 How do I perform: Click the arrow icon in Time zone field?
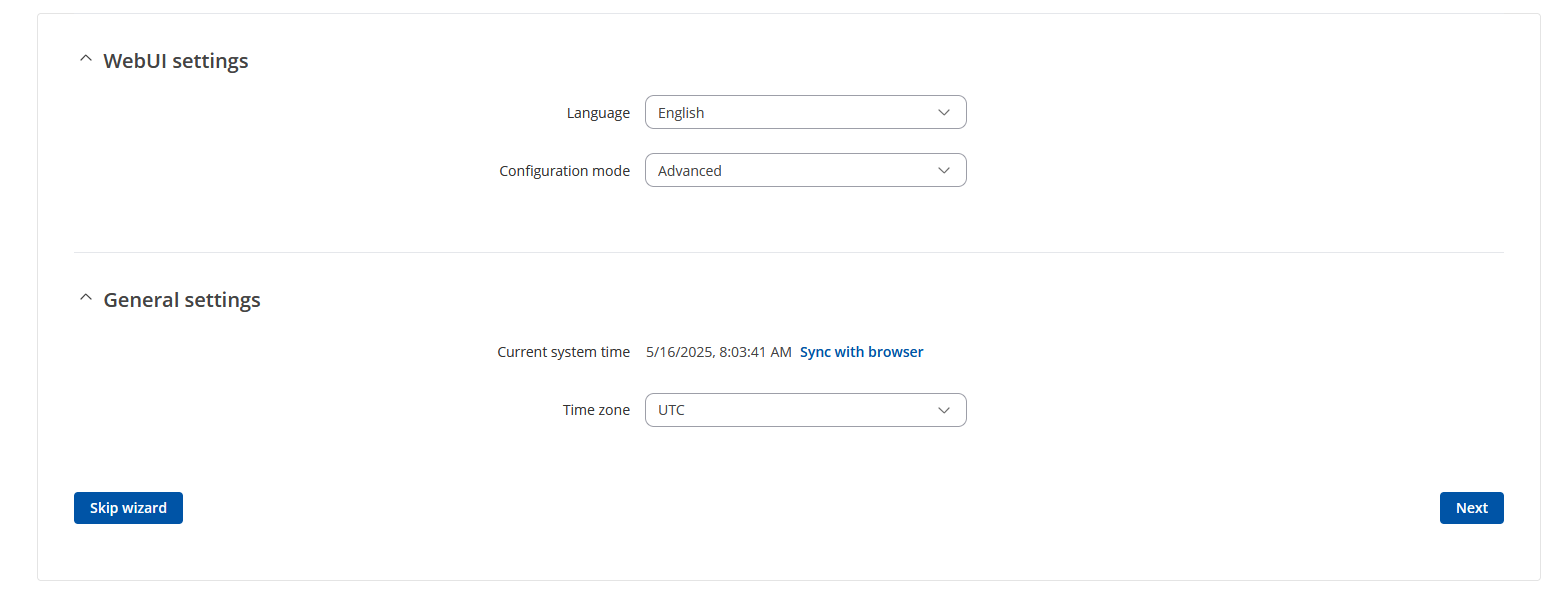point(944,410)
